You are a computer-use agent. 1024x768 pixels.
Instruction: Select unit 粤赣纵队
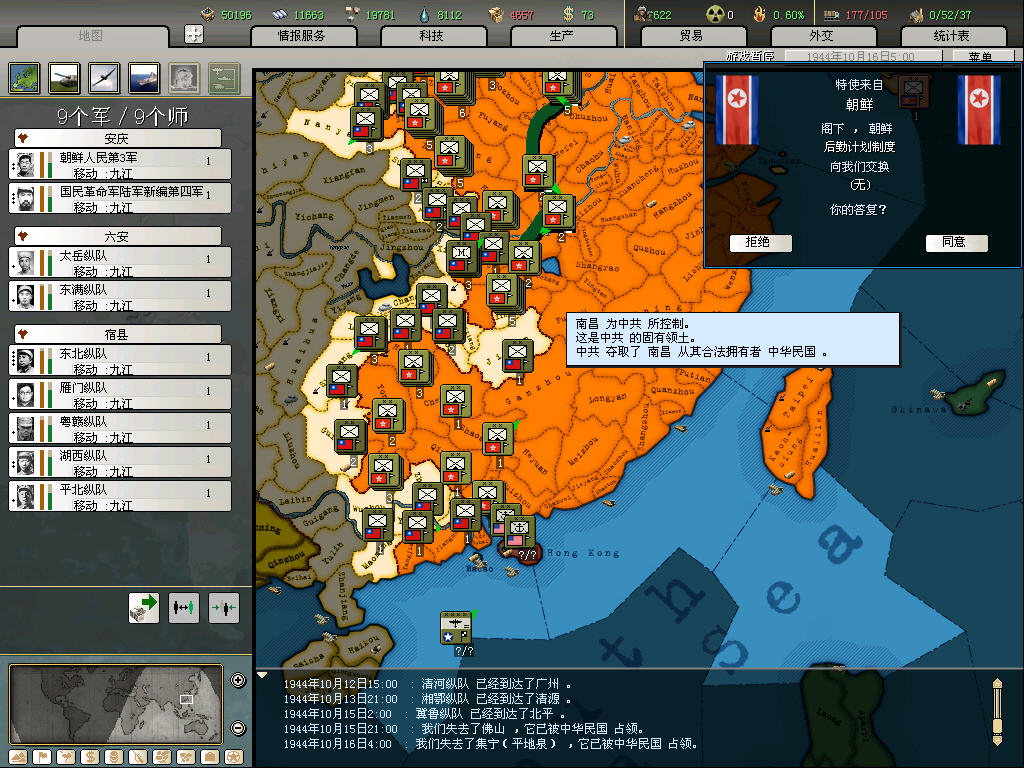120,428
